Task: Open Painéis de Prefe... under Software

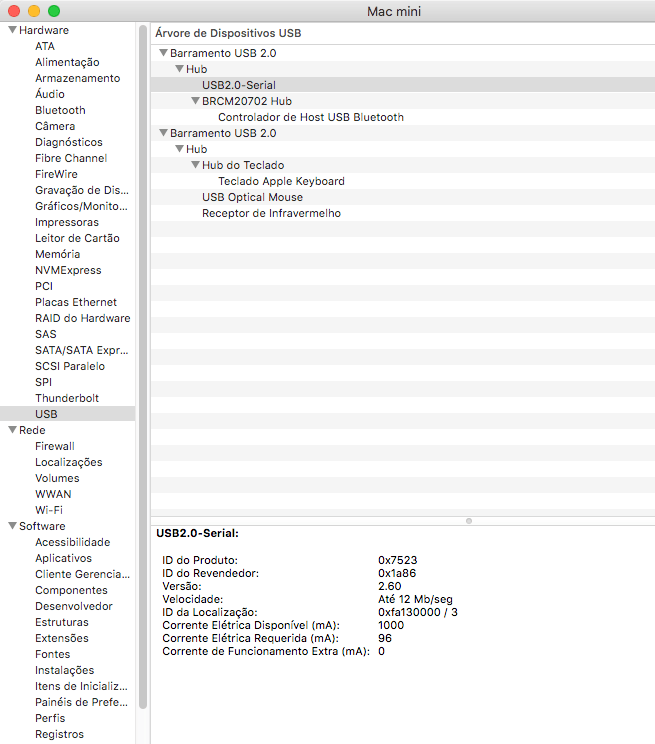Action: tap(81, 702)
